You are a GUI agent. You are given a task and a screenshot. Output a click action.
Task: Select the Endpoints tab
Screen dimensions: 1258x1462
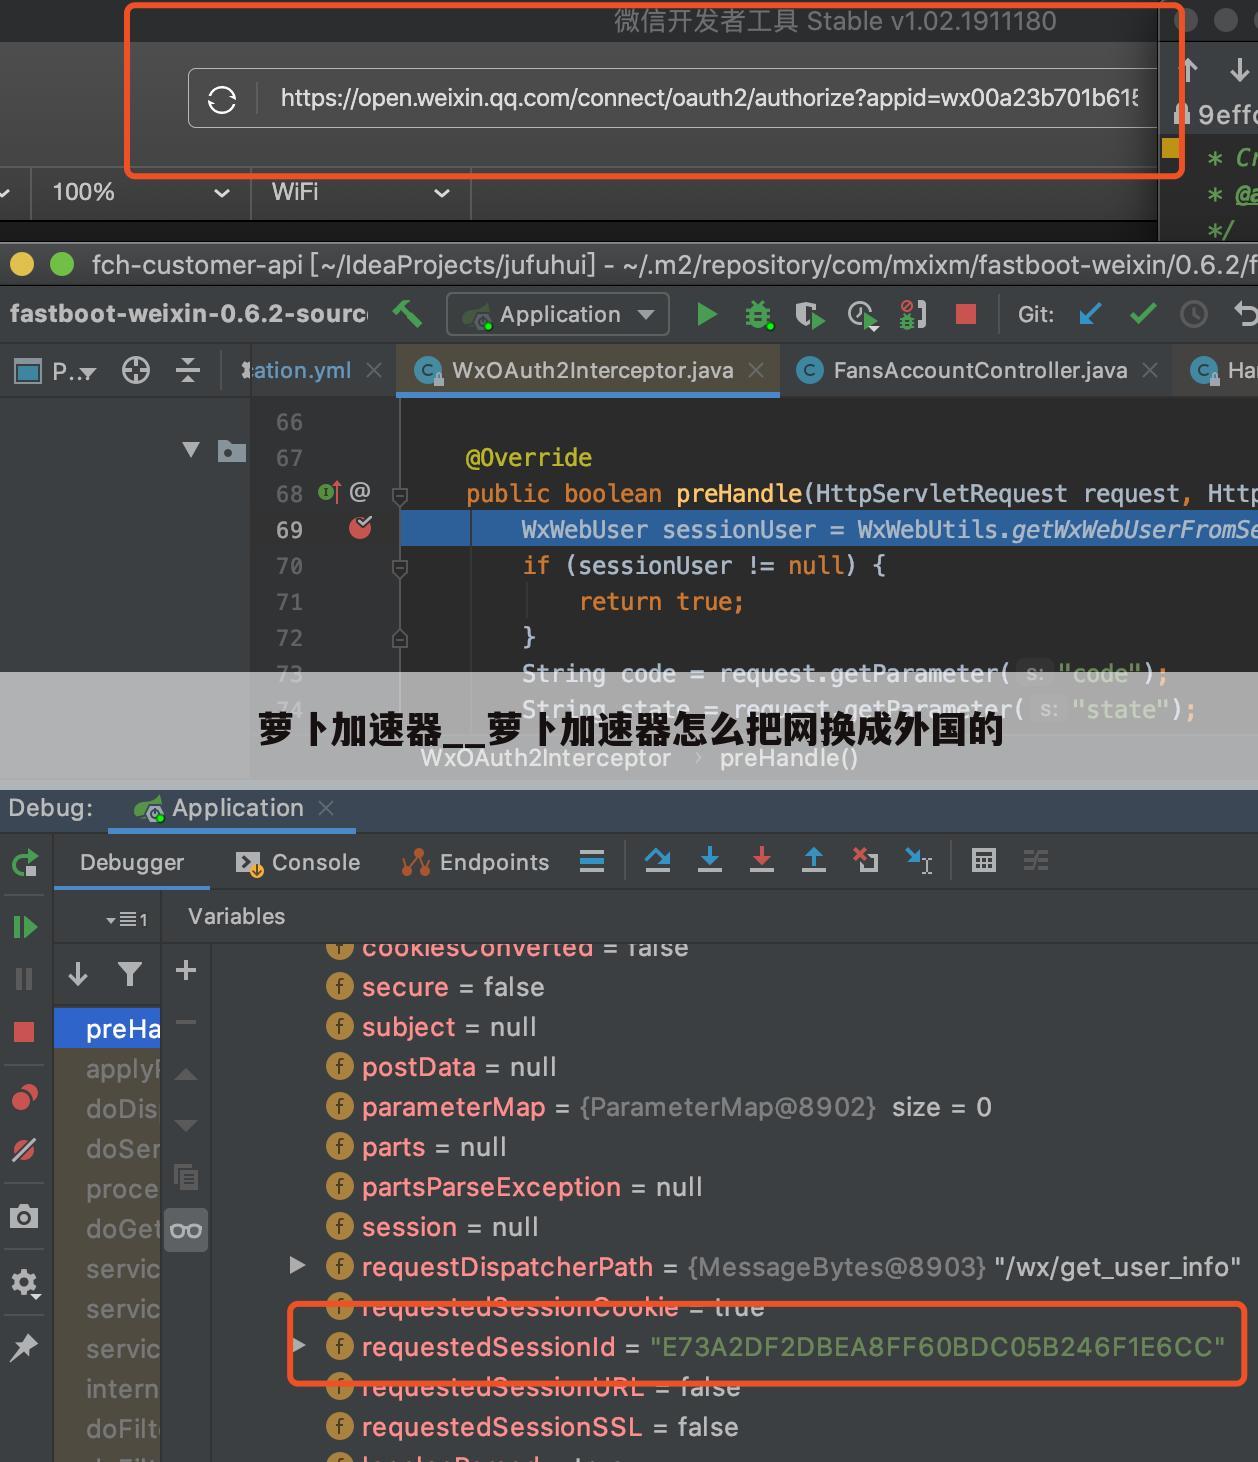click(475, 862)
